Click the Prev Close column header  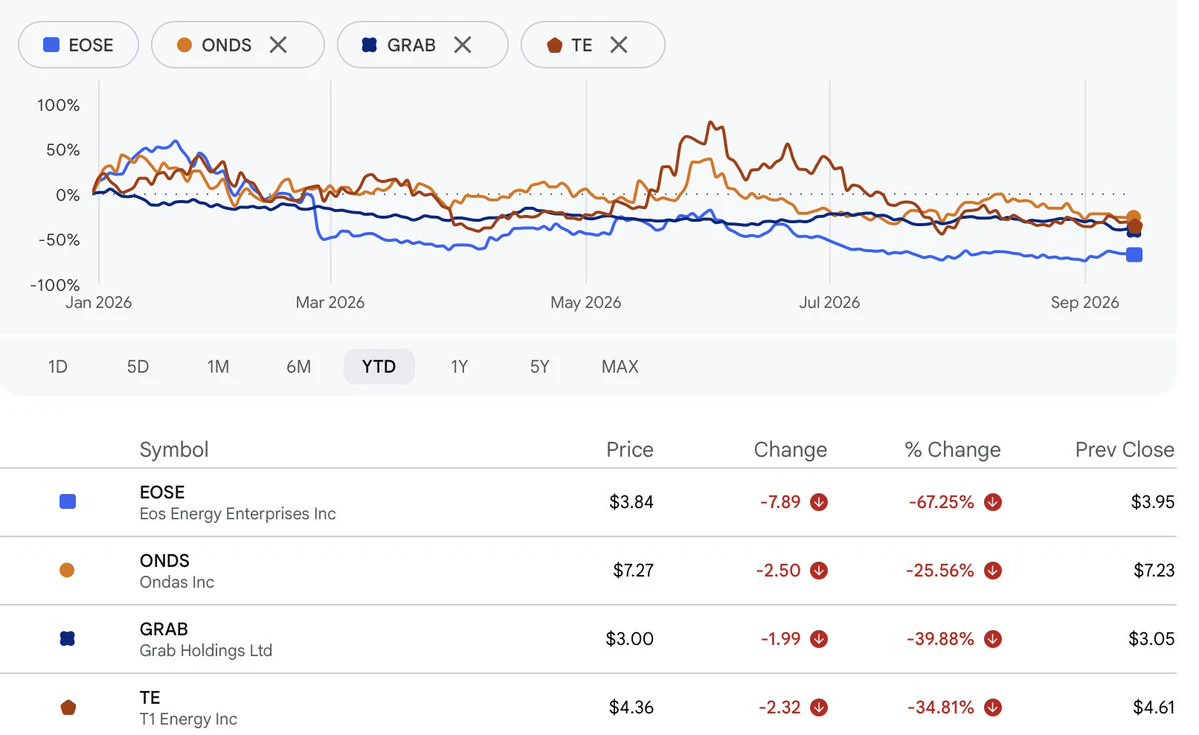[x=1125, y=450]
